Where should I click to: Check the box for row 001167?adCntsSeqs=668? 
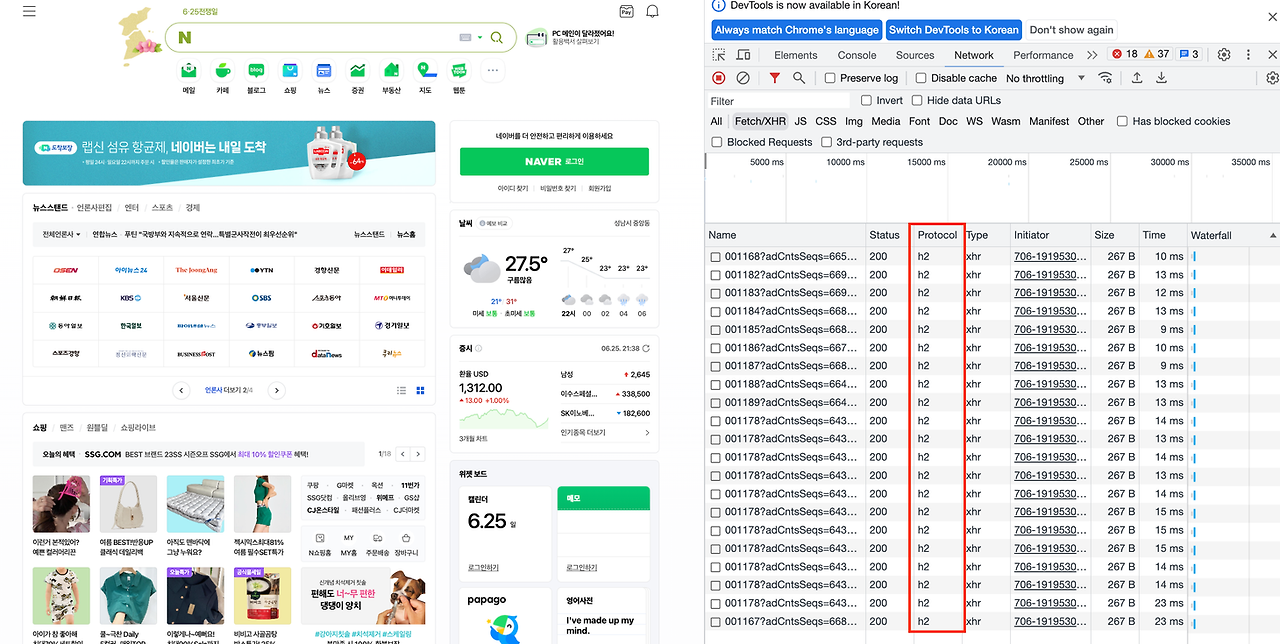pyautogui.click(x=715, y=621)
